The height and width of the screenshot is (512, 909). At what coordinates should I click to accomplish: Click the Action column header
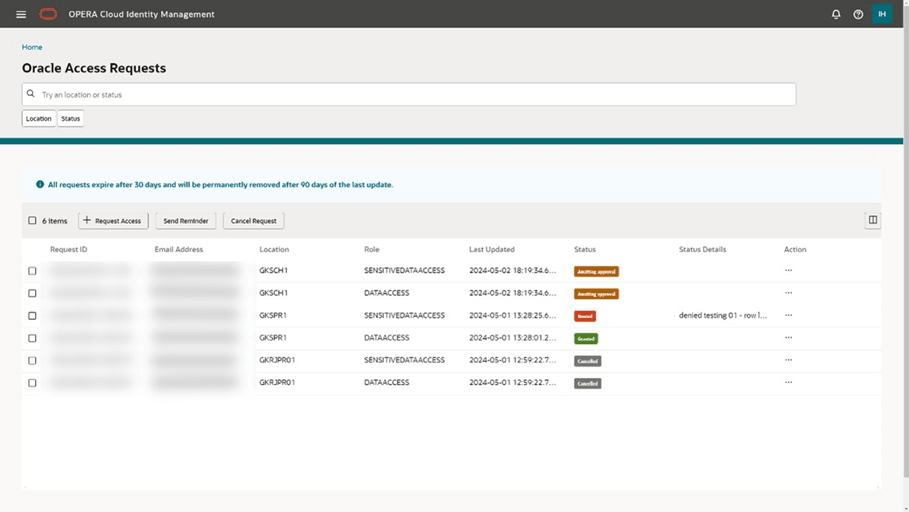(795, 249)
